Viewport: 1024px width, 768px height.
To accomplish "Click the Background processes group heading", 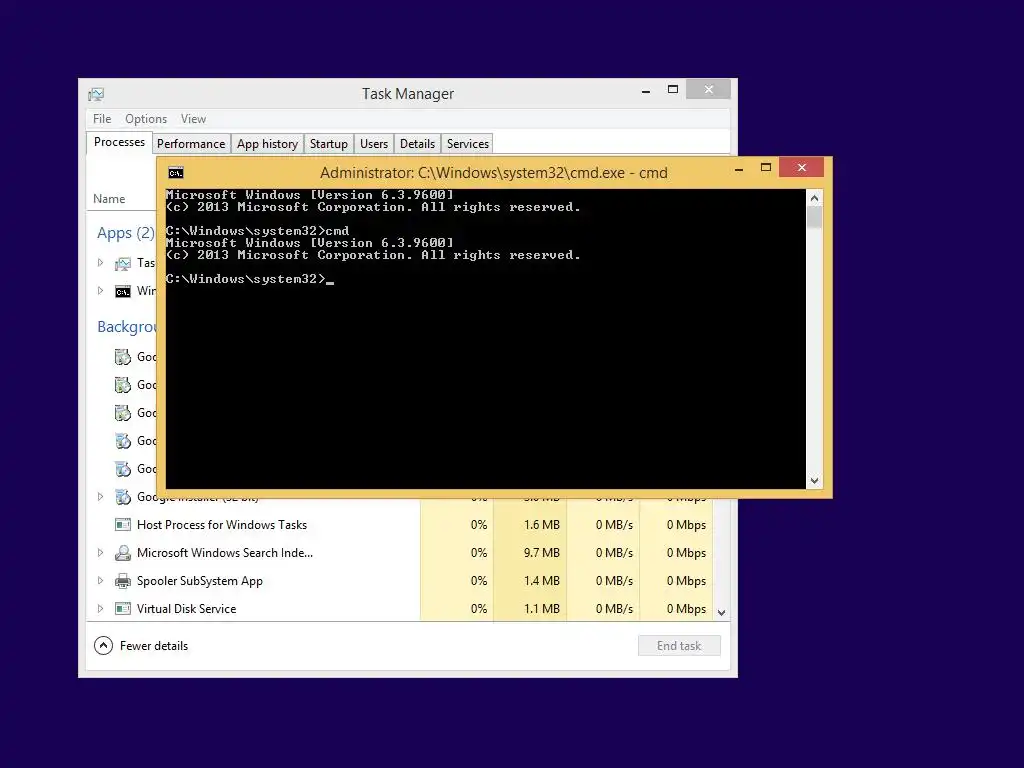I will pyautogui.click(x=127, y=327).
